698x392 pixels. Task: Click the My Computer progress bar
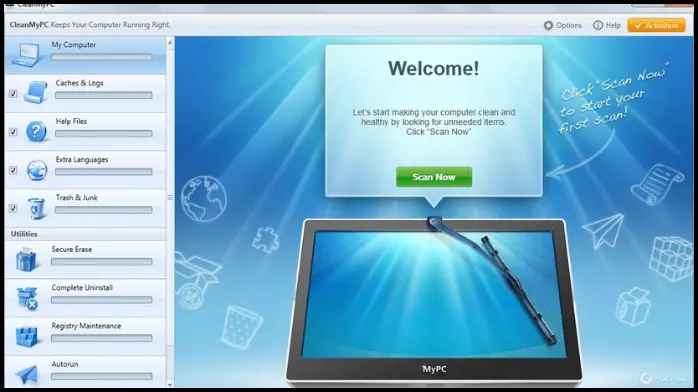click(x=101, y=57)
